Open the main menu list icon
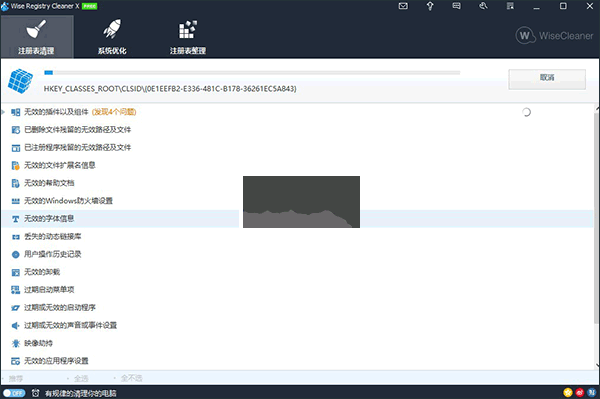 coord(510,6)
